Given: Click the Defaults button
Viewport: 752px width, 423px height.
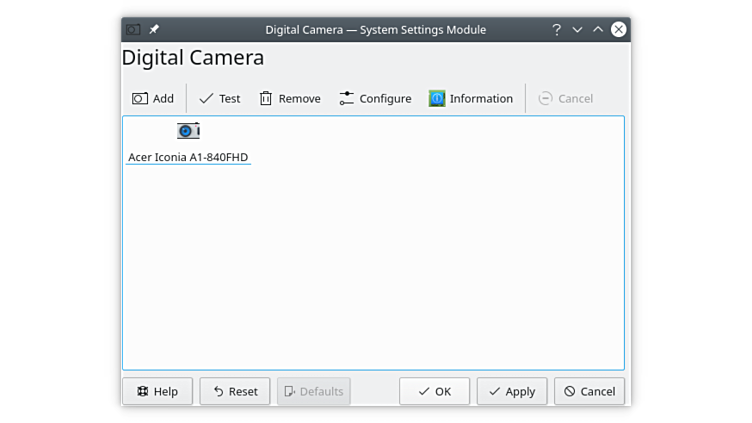Looking at the screenshot, I should click(x=313, y=391).
